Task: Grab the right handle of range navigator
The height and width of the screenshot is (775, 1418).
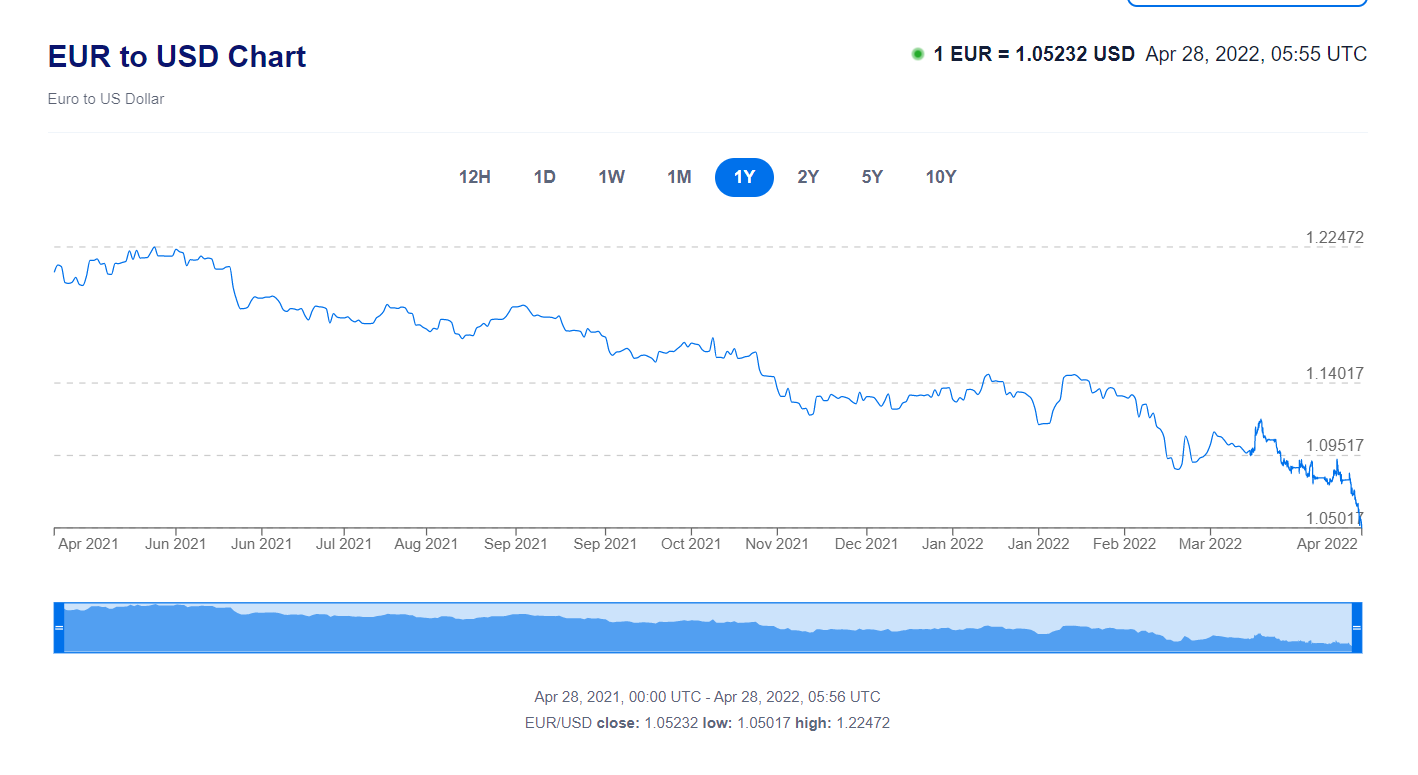Action: tap(1357, 627)
